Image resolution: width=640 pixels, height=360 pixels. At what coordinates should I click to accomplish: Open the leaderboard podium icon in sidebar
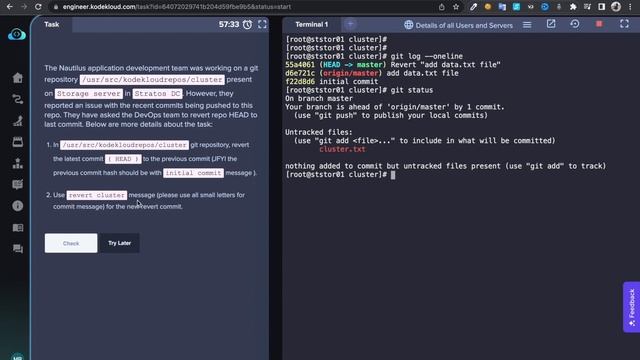18,163
